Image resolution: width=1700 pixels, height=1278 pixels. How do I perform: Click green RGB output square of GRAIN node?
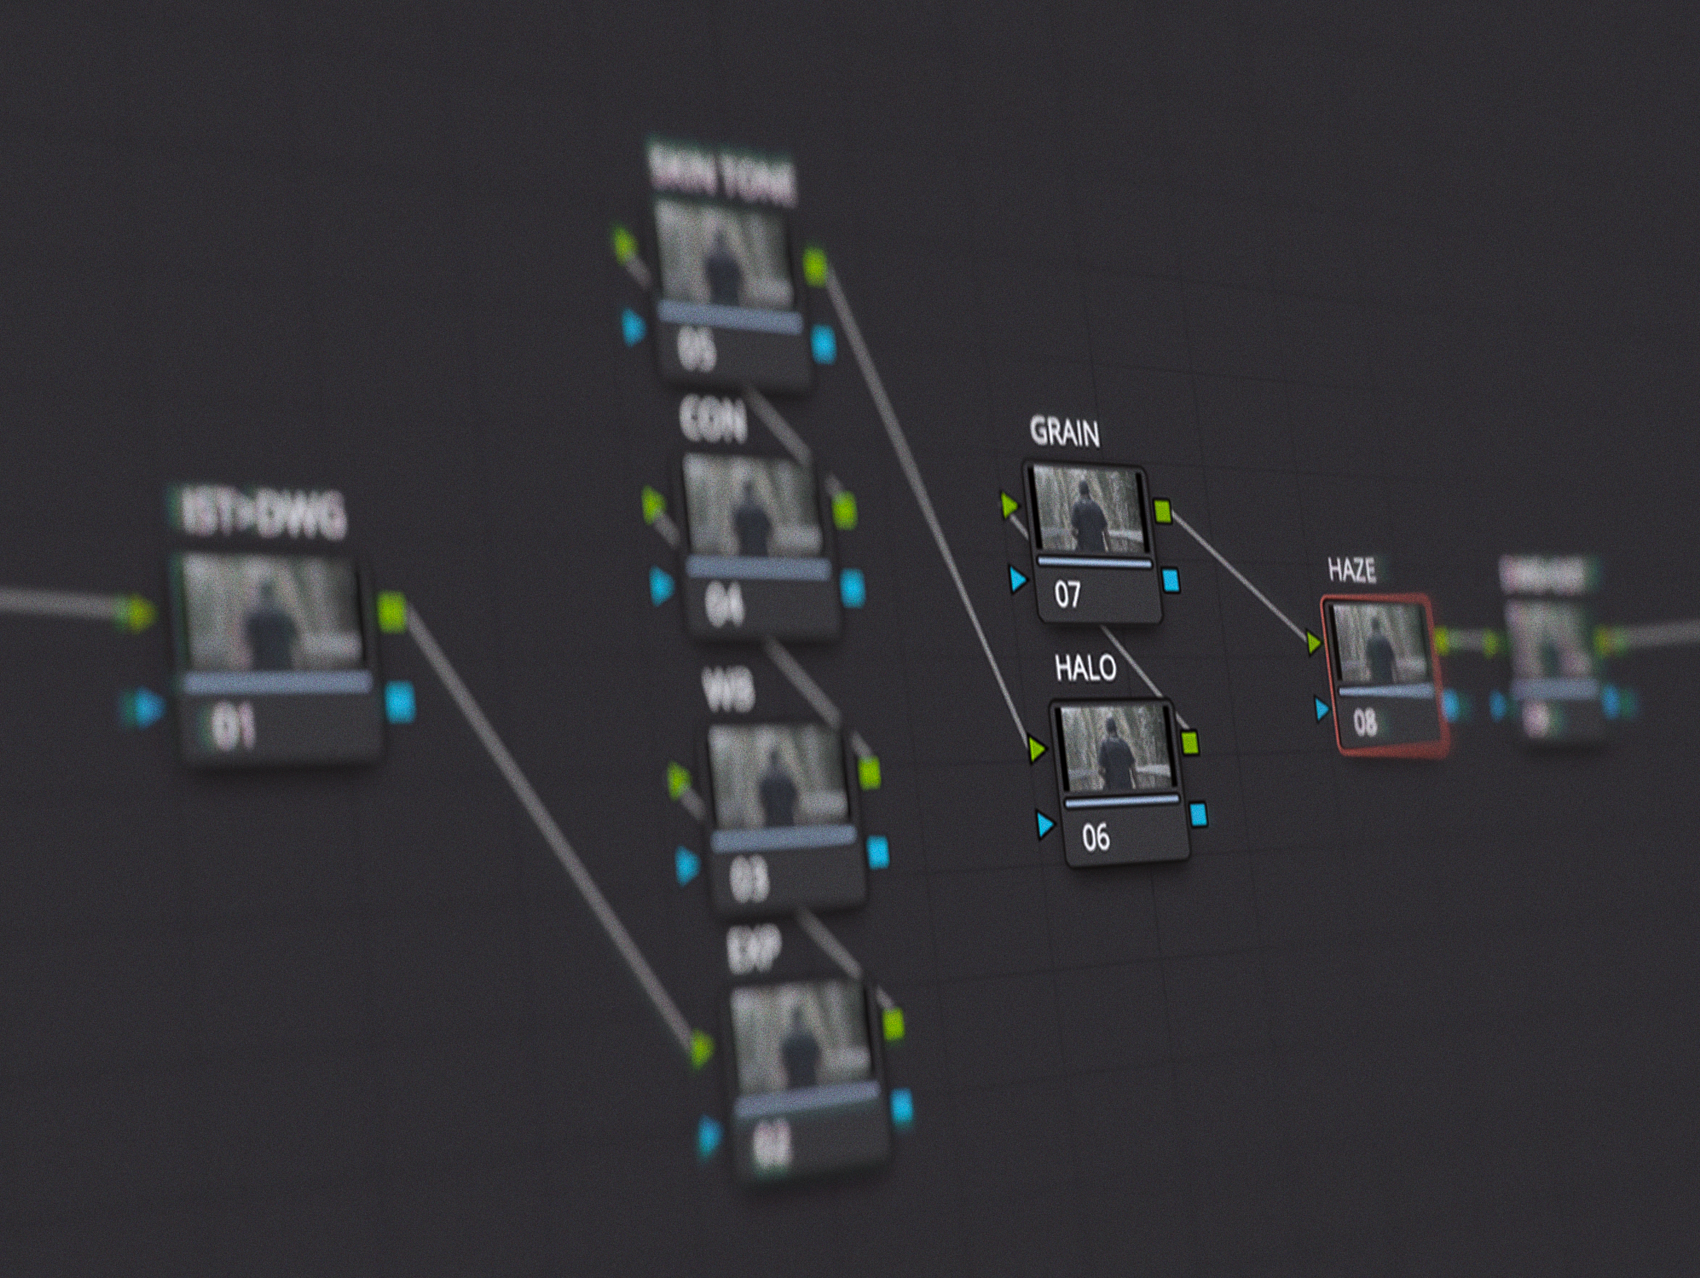point(1162,511)
